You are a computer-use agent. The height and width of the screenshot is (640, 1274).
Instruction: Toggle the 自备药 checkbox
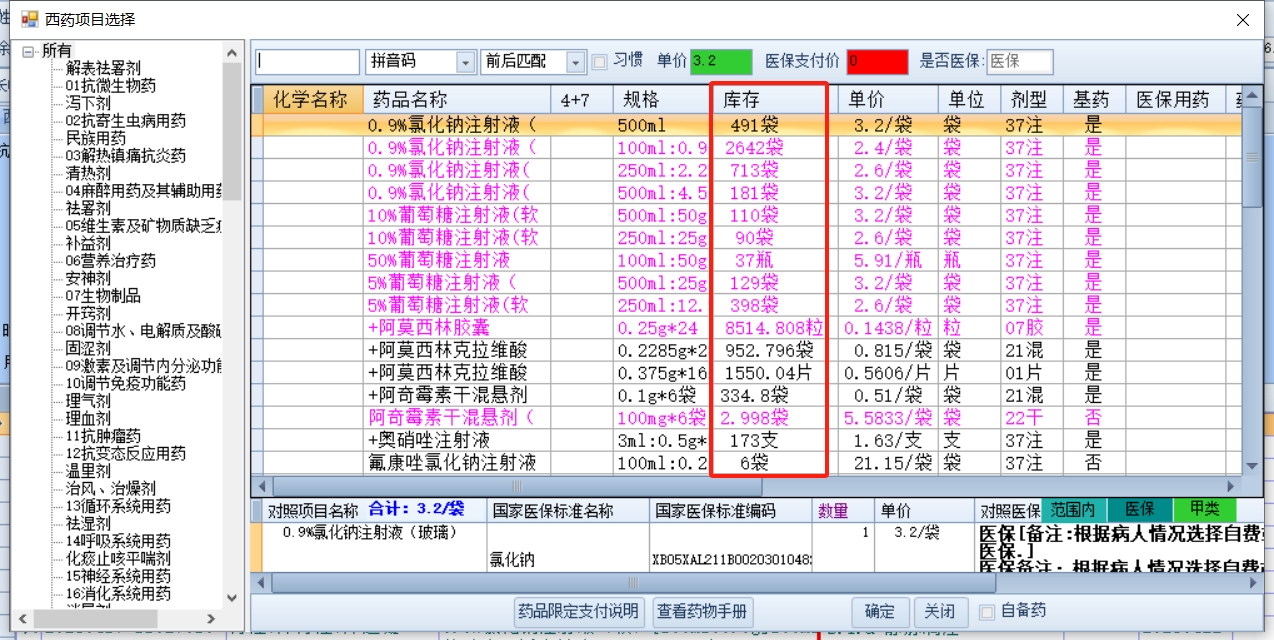point(987,611)
